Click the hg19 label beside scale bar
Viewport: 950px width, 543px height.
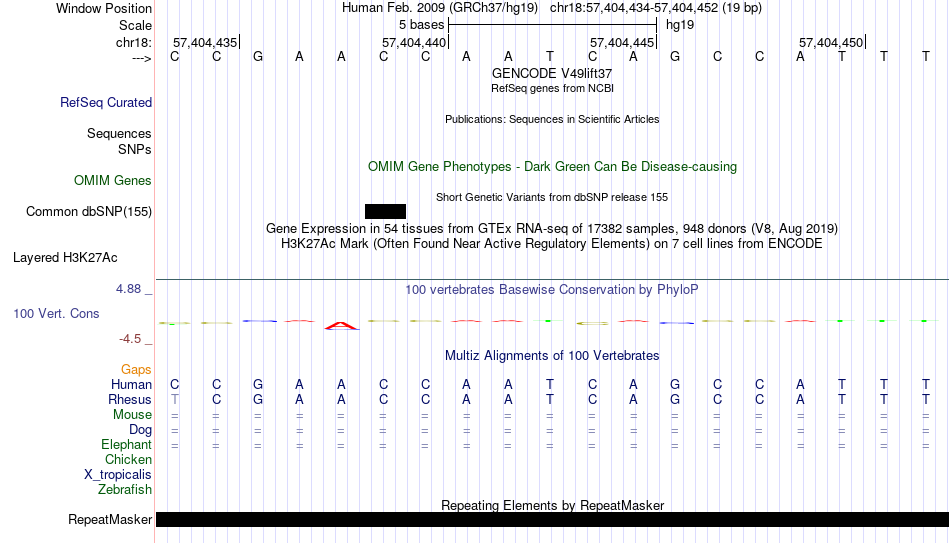(x=680, y=25)
